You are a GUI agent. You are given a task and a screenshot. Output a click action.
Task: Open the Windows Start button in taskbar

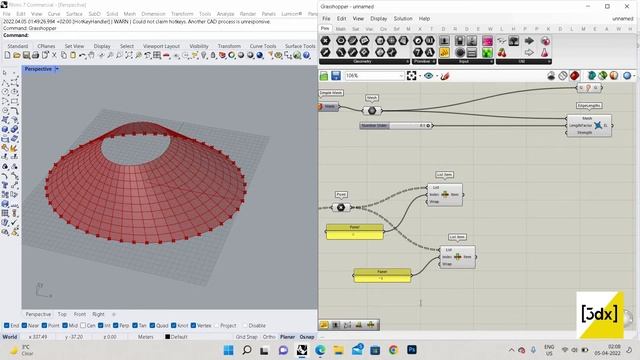point(229,350)
